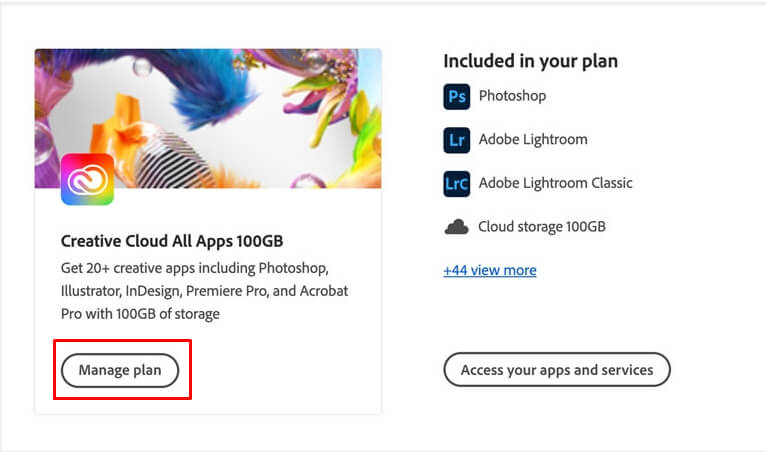Select the Photoshop text label
766x452 pixels.
(512, 96)
